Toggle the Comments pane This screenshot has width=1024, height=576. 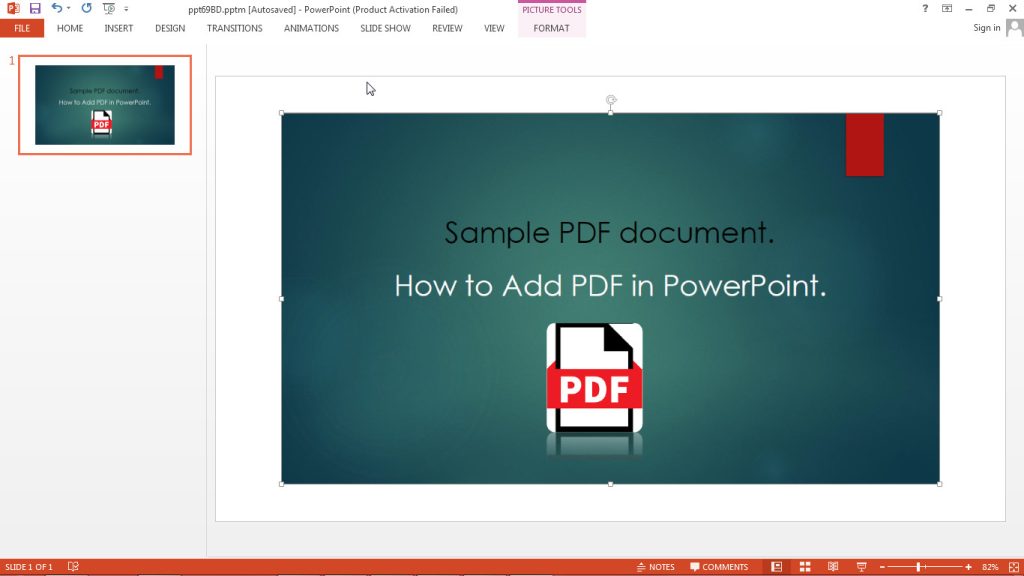coord(722,566)
